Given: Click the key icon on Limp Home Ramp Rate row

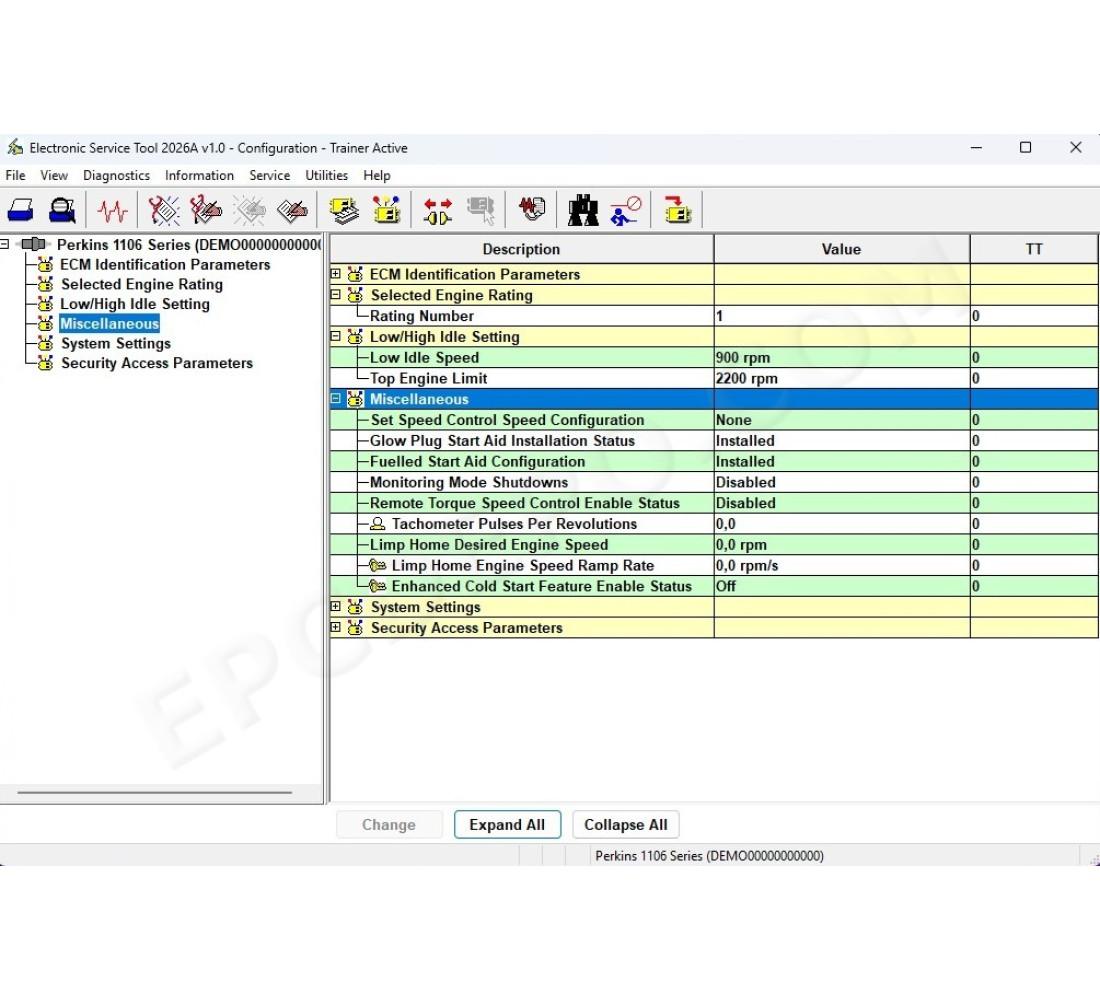Looking at the screenshot, I should point(377,565).
